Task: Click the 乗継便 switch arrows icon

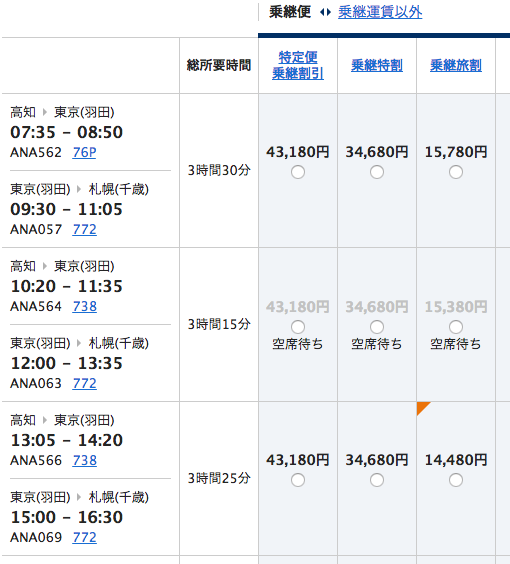Action: pyautogui.click(x=325, y=13)
